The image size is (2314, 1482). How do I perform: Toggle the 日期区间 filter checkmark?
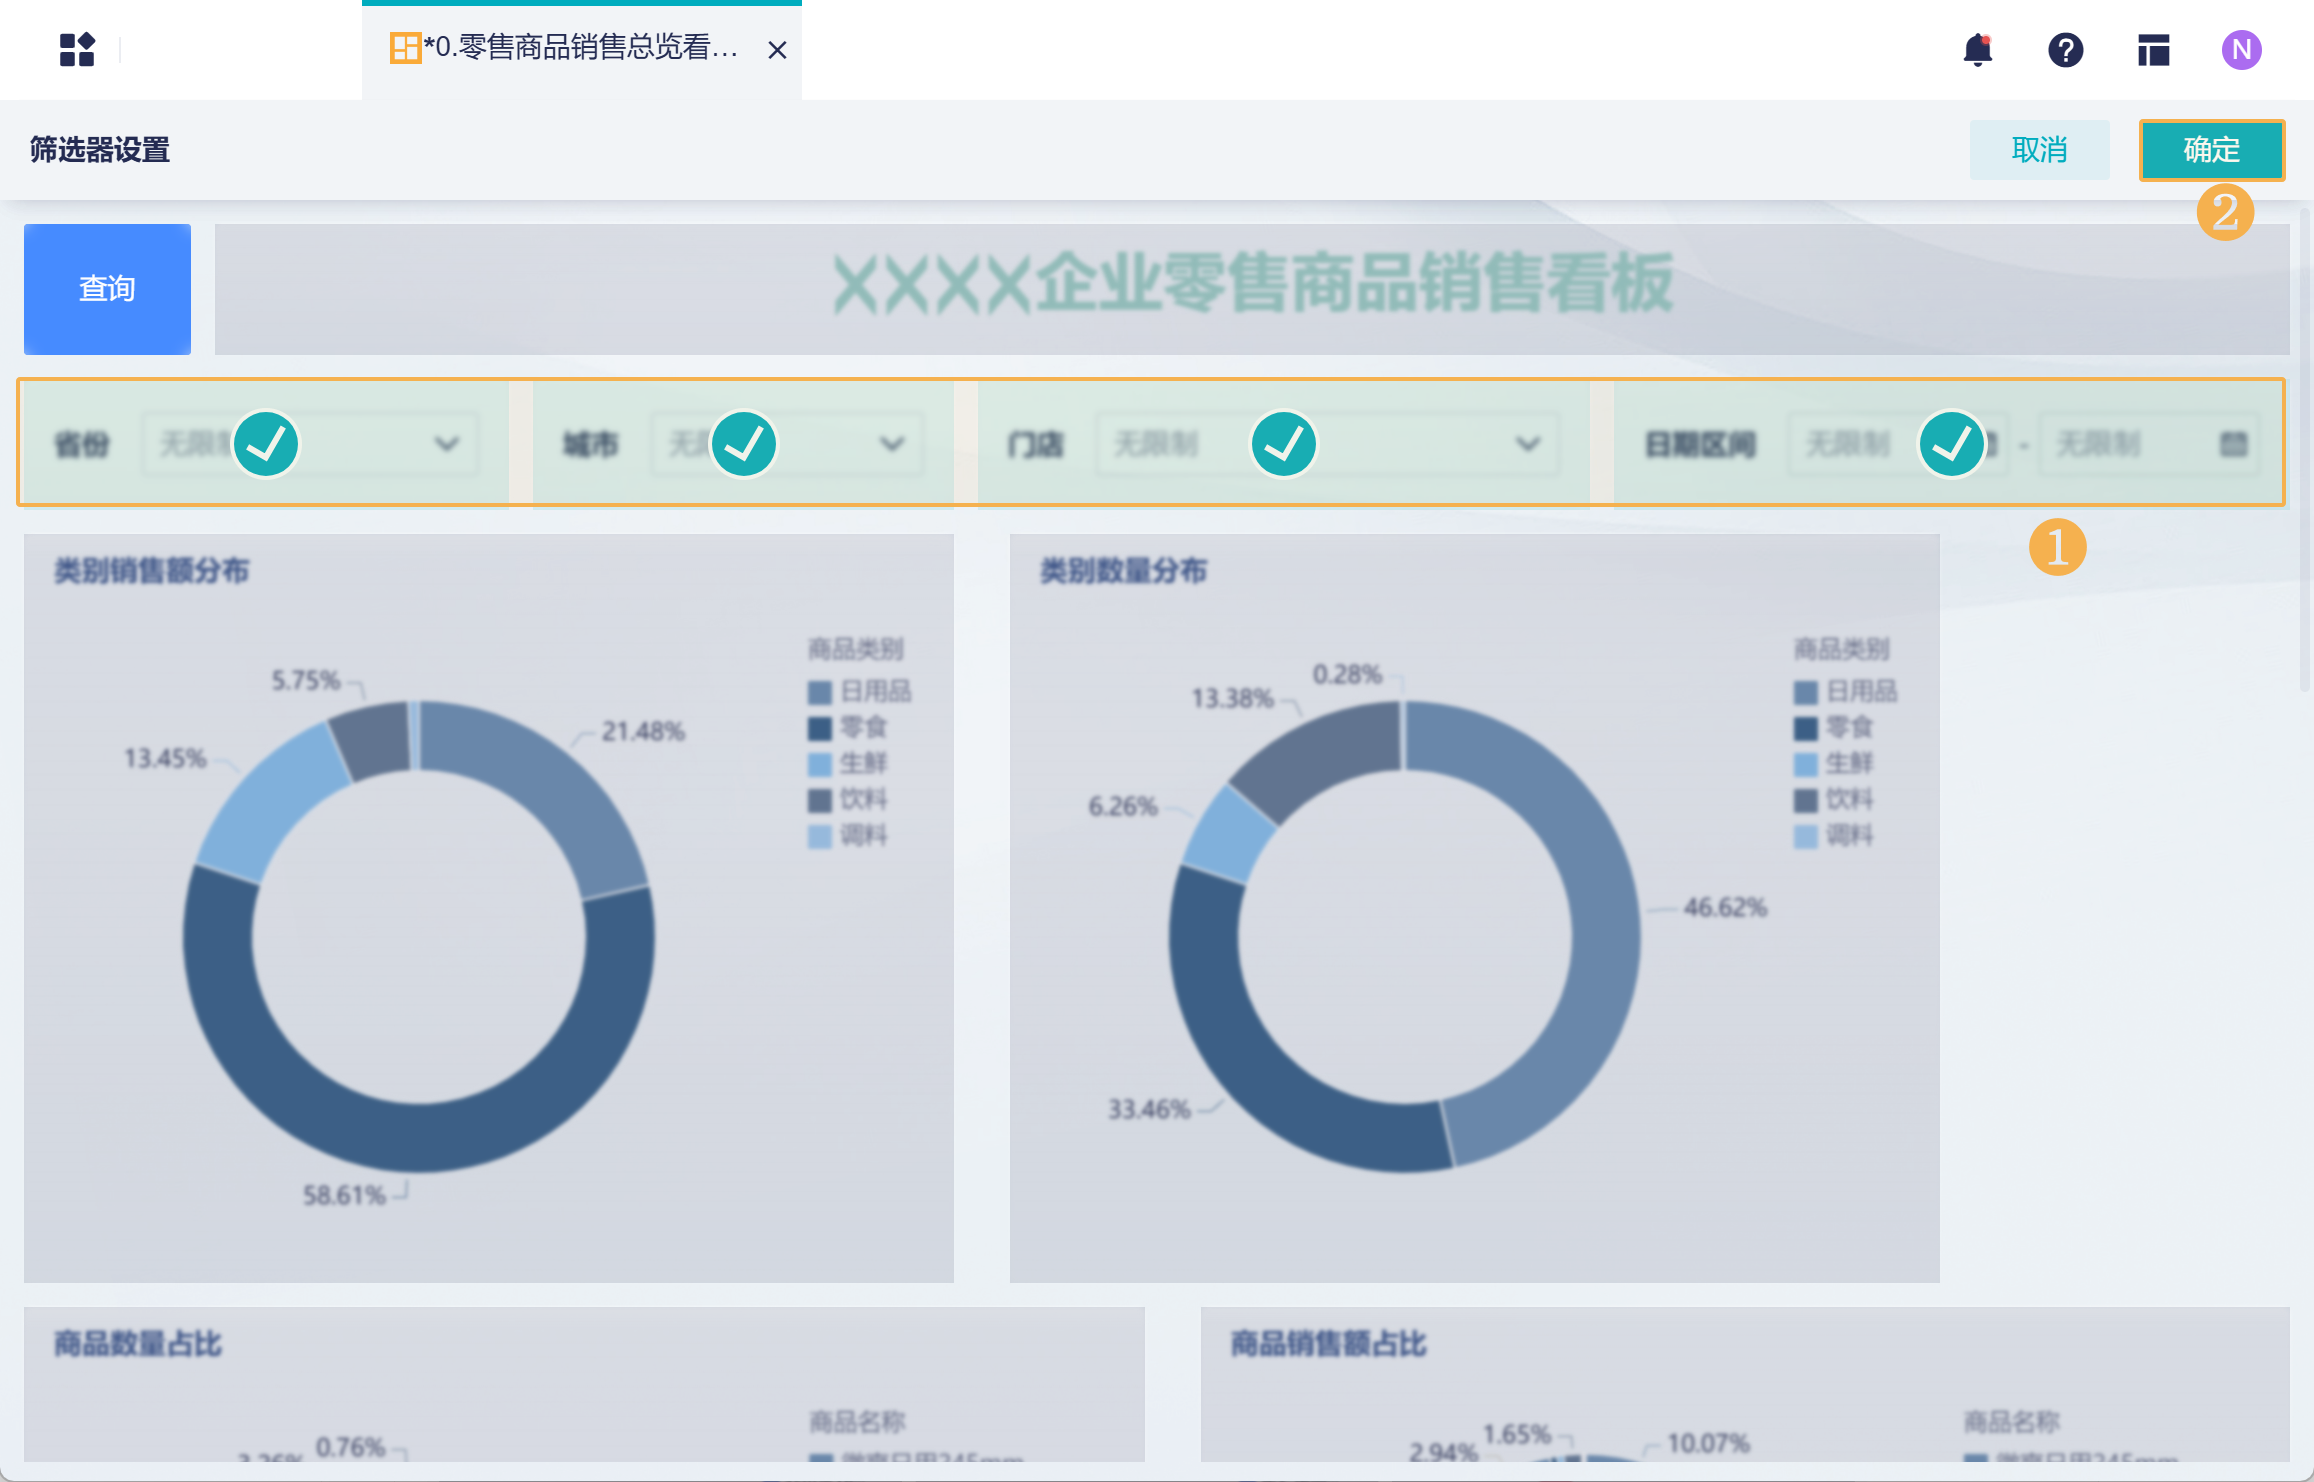1951,444
